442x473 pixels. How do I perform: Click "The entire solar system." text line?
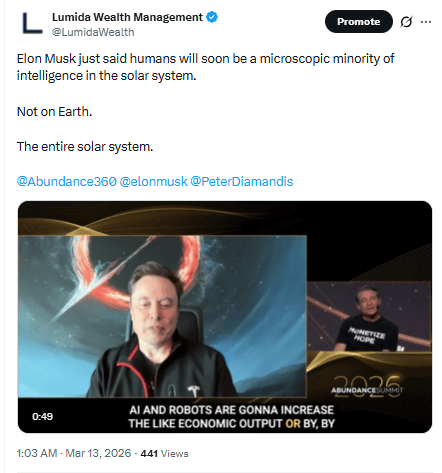(x=85, y=146)
